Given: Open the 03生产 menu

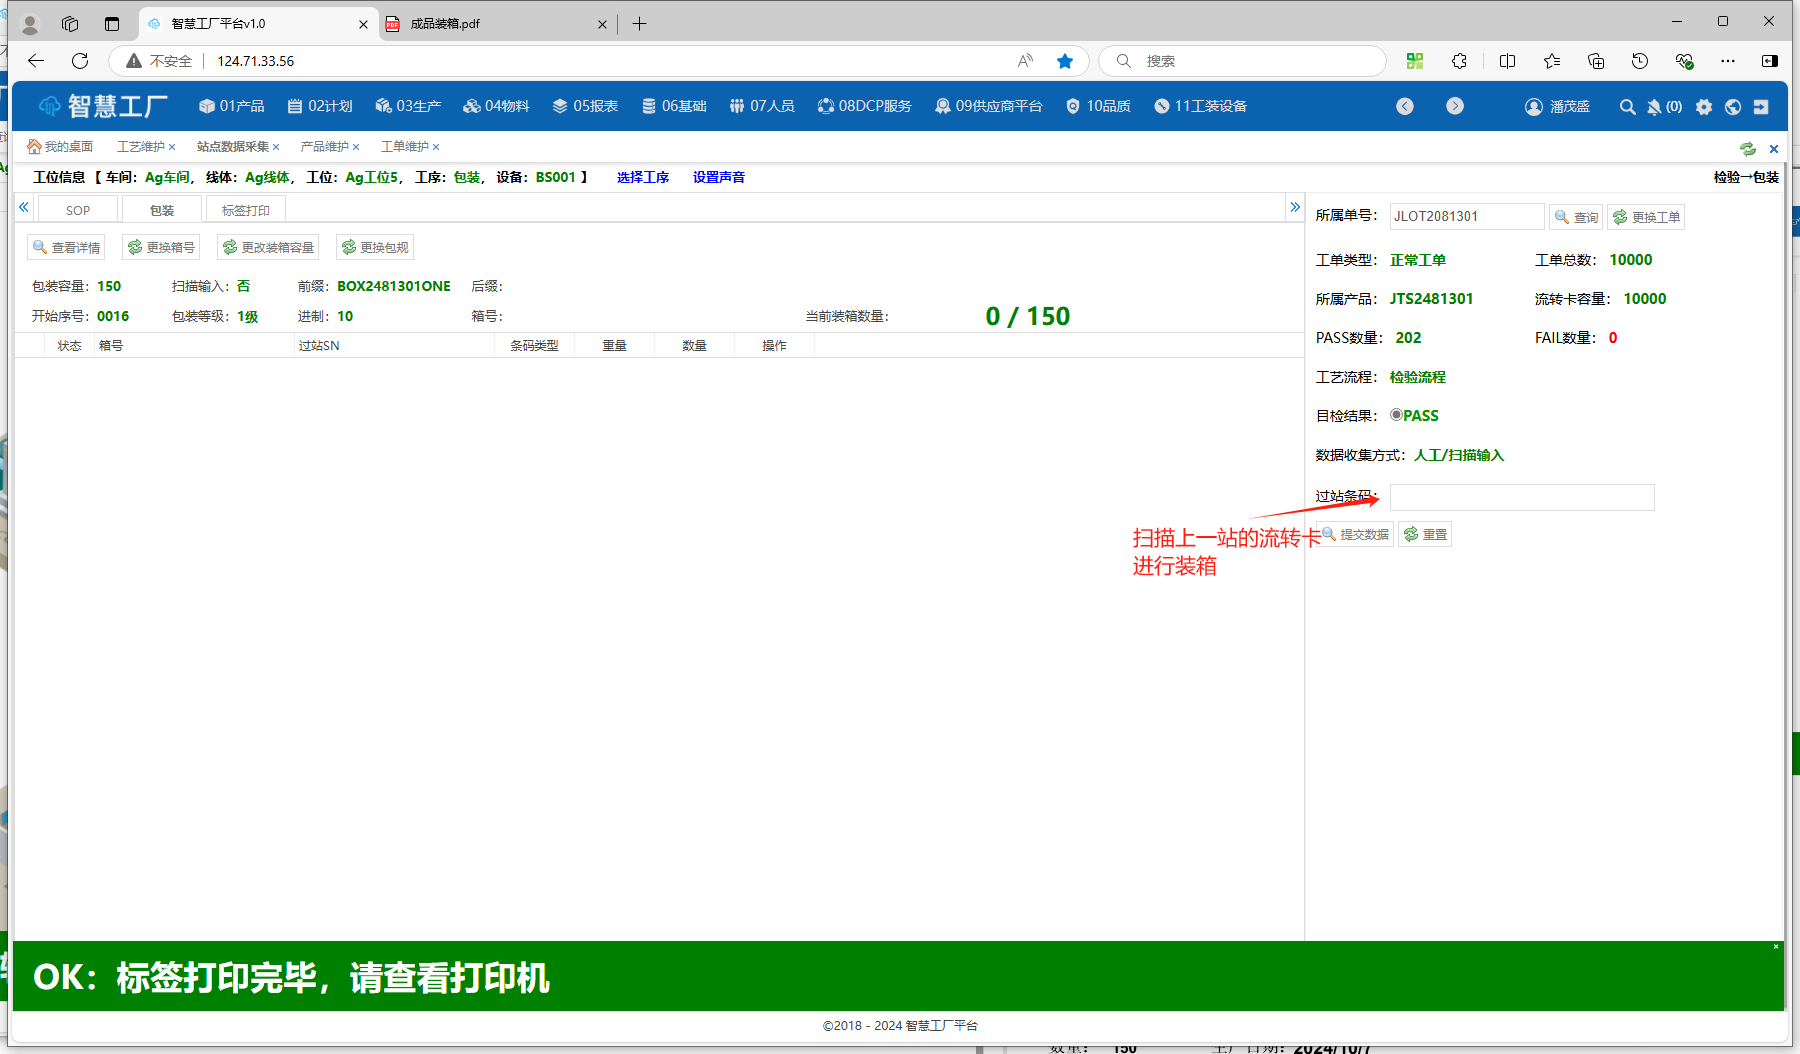Looking at the screenshot, I should click(408, 106).
